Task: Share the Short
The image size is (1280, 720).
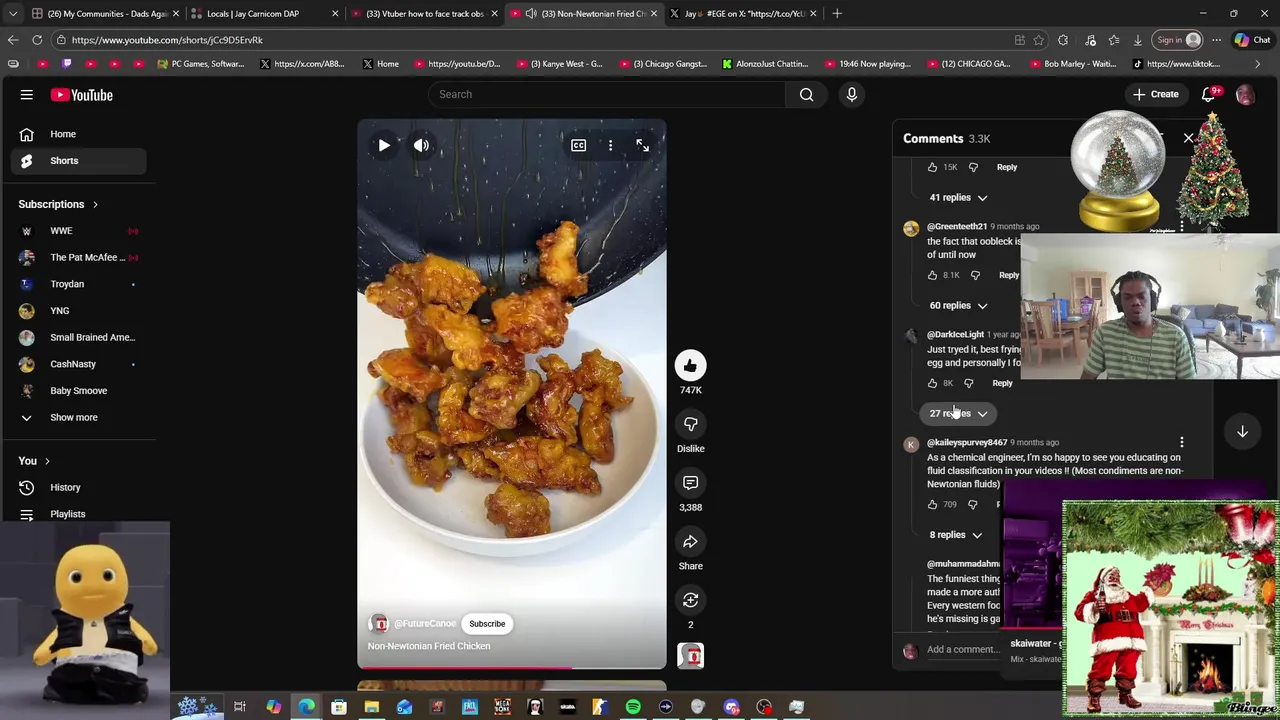Action: [690, 542]
